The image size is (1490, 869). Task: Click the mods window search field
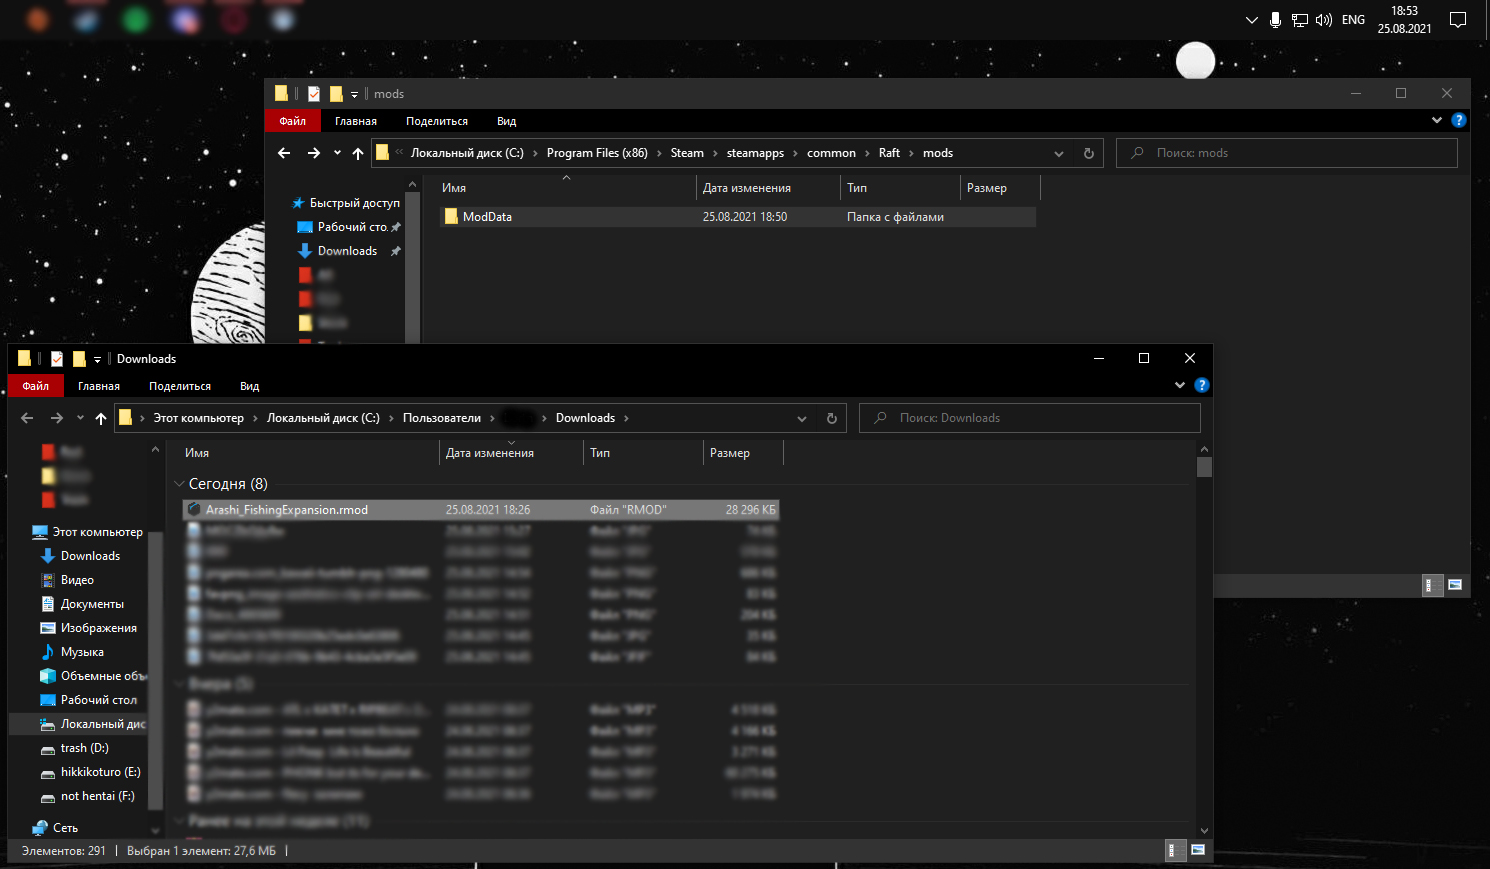[1287, 153]
